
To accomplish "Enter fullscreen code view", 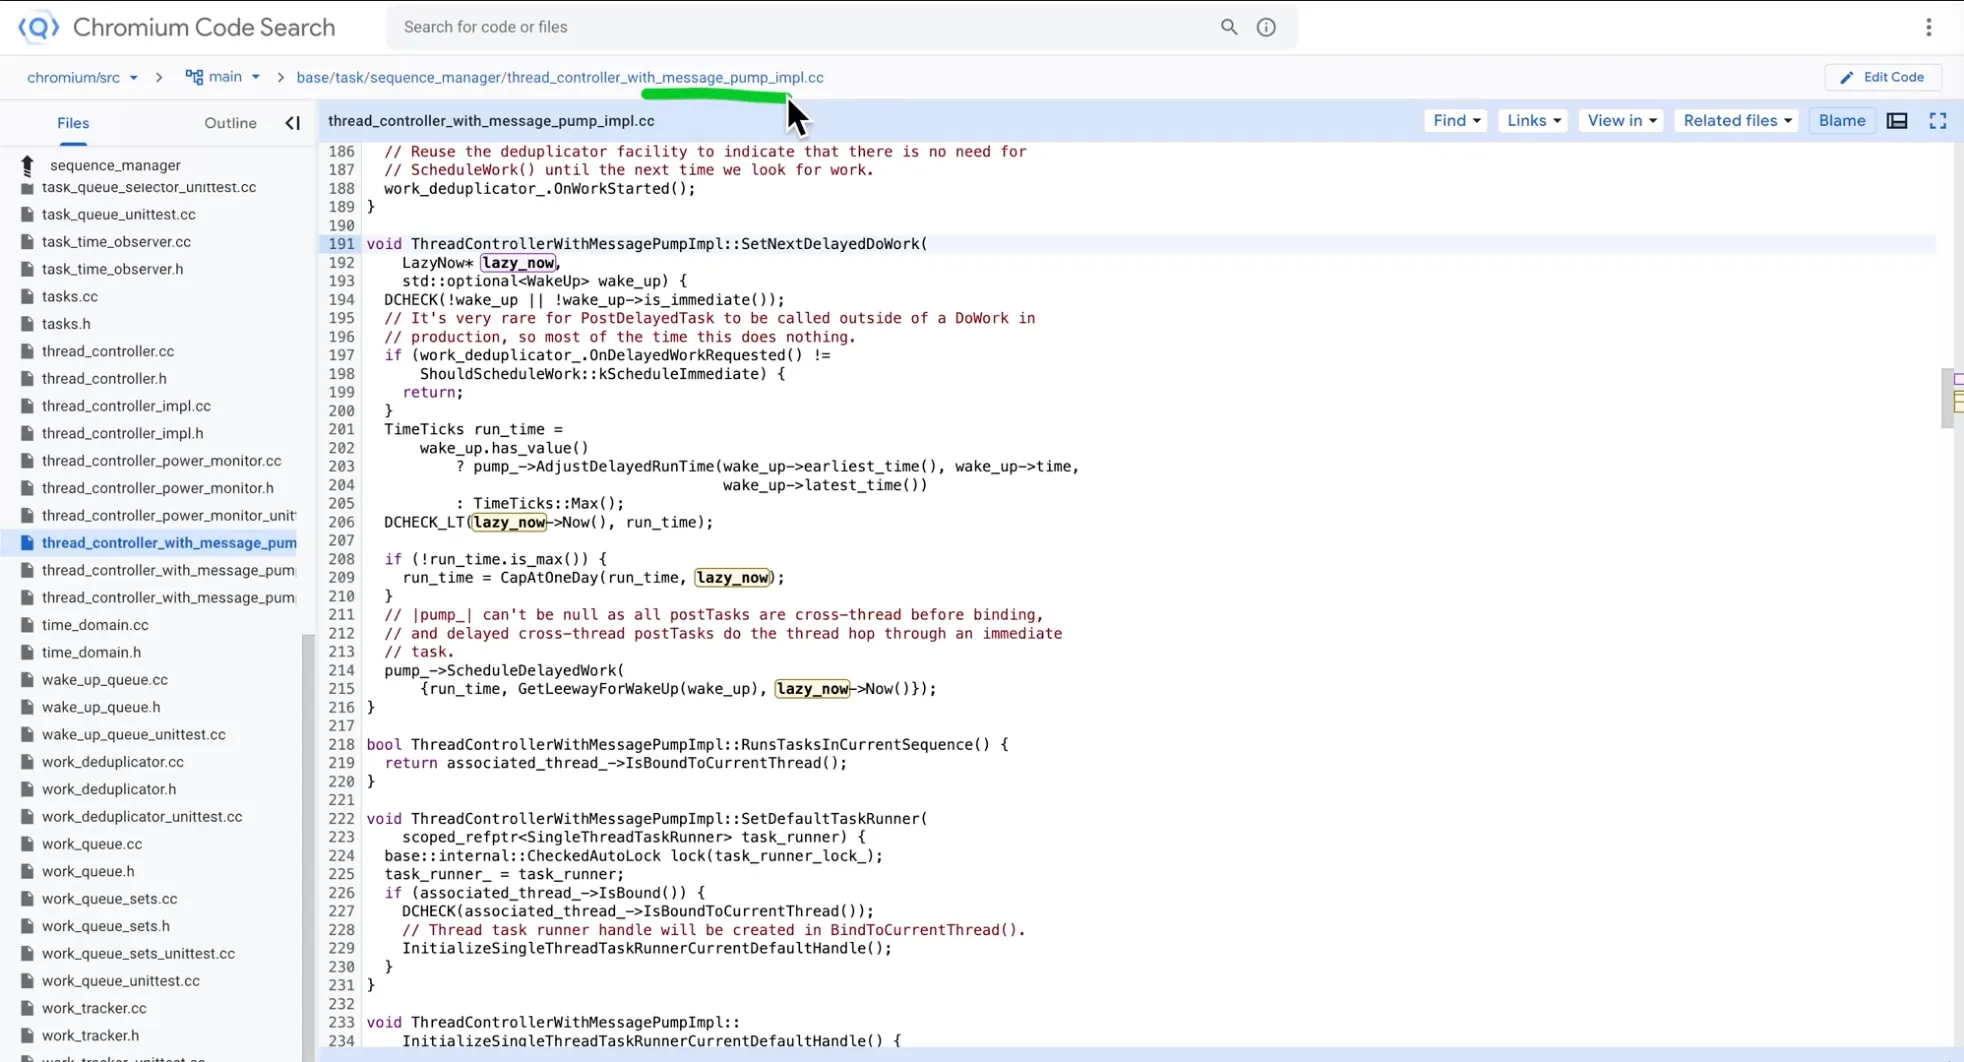I will tap(1938, 121).
